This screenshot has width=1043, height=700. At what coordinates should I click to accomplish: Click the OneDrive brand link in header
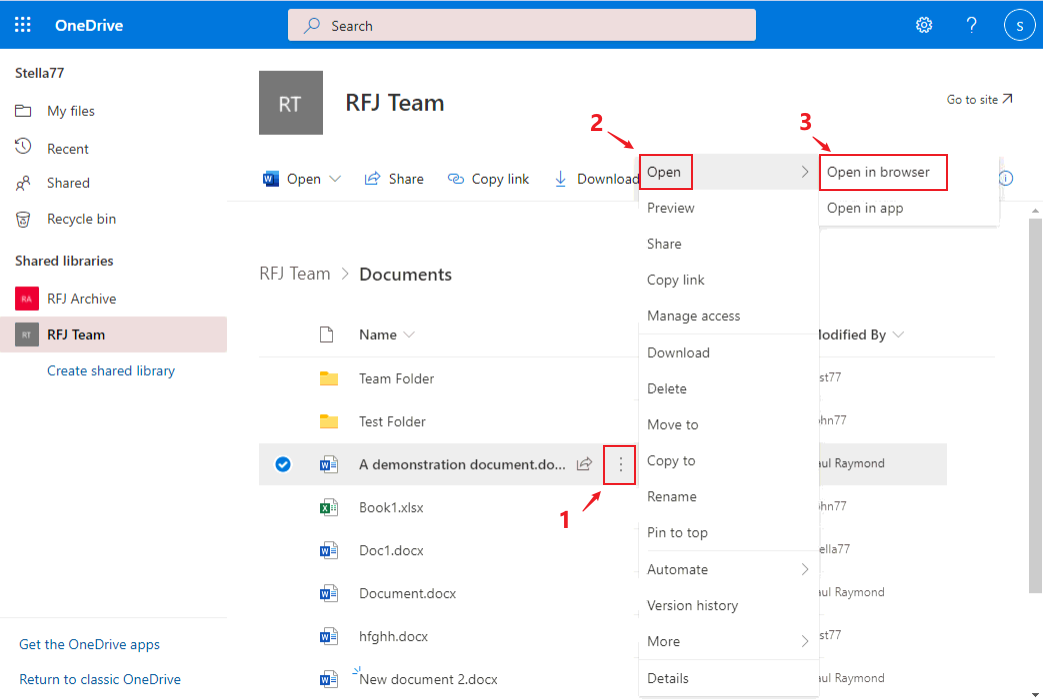[x=89, y=25]
